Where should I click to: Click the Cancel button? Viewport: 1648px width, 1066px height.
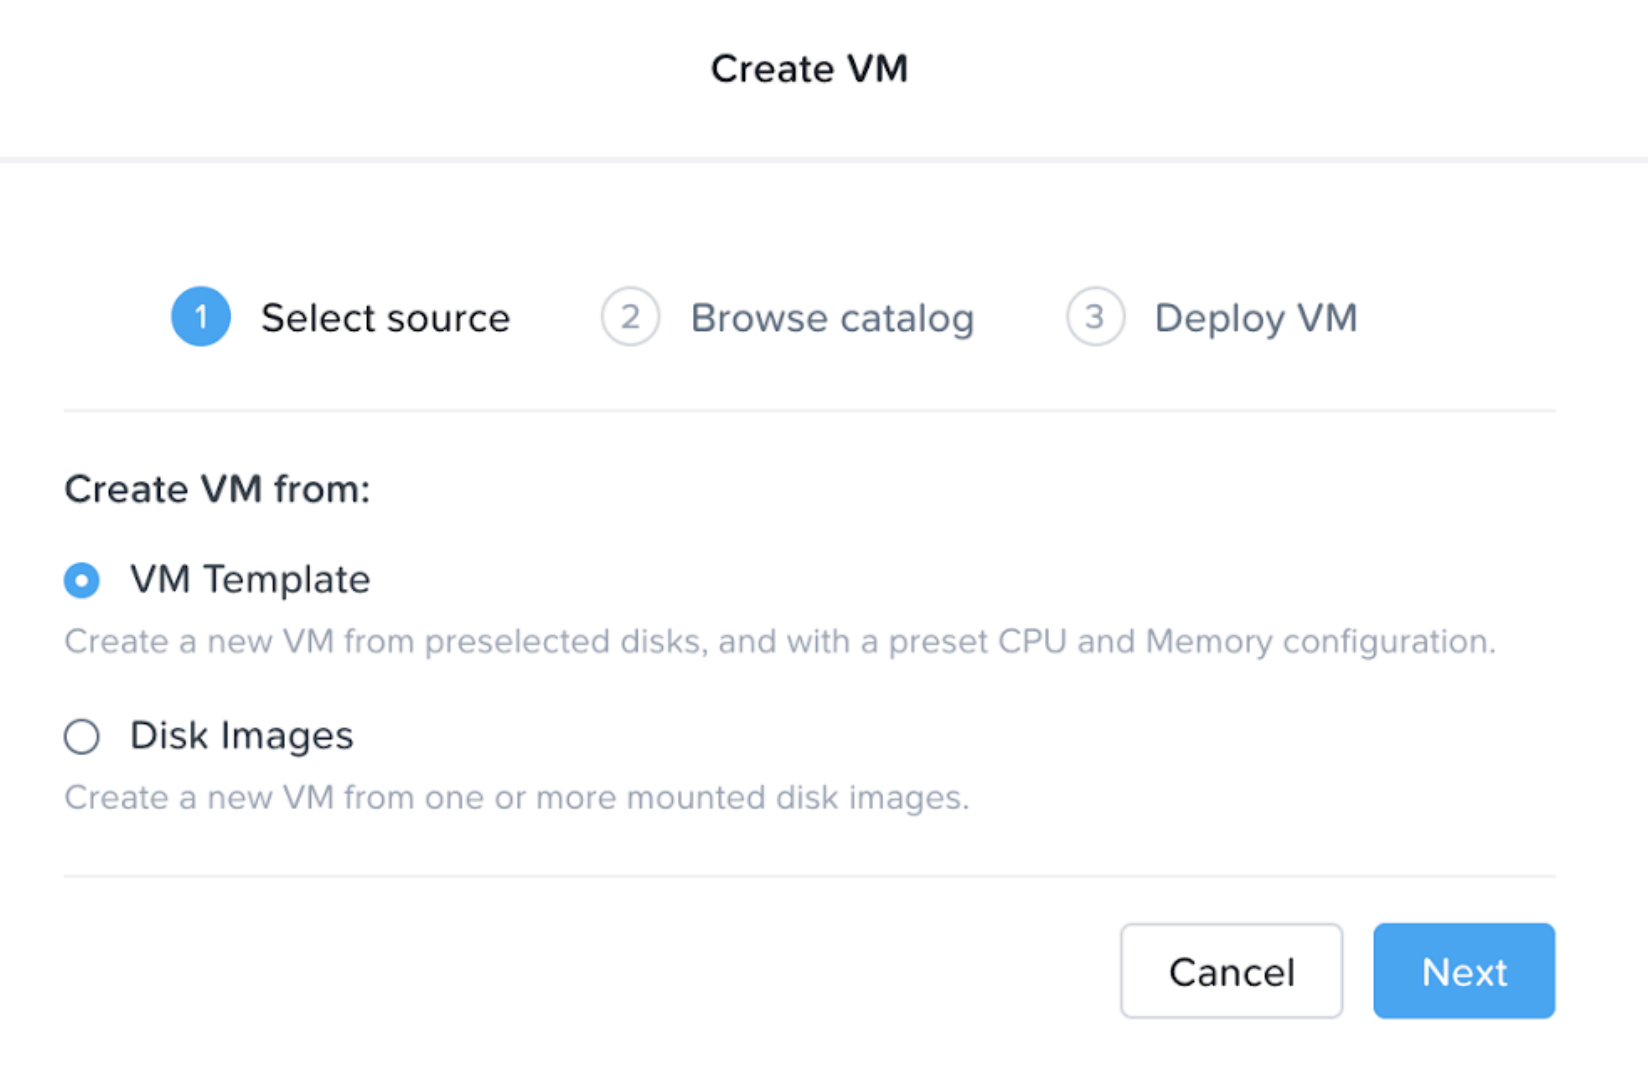point(1231,971)
